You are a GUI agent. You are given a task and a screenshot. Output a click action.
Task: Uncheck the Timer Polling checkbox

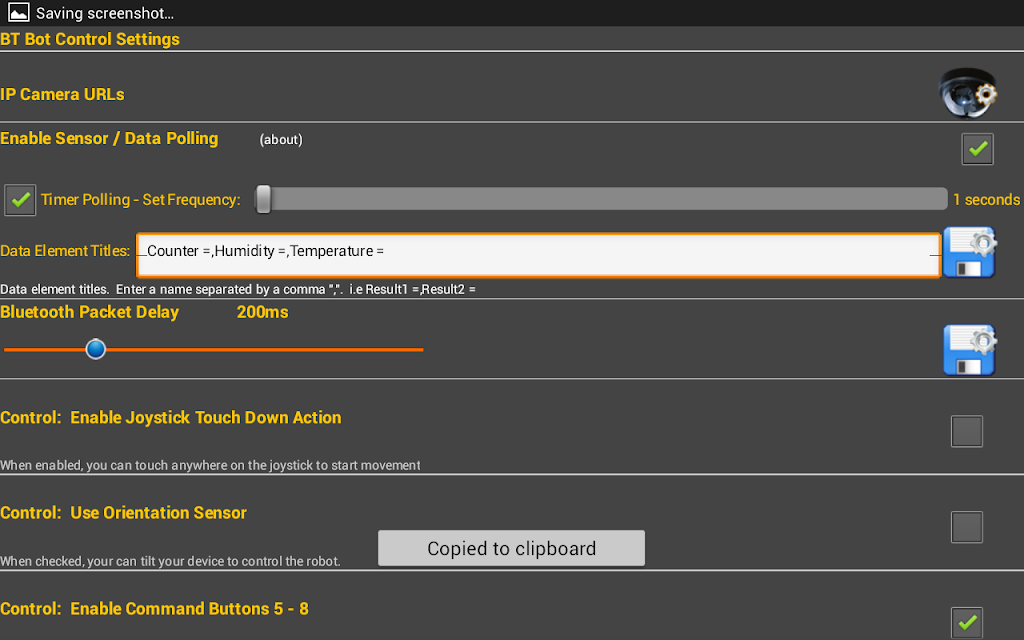pyautogui.click(x=20, y=200)
